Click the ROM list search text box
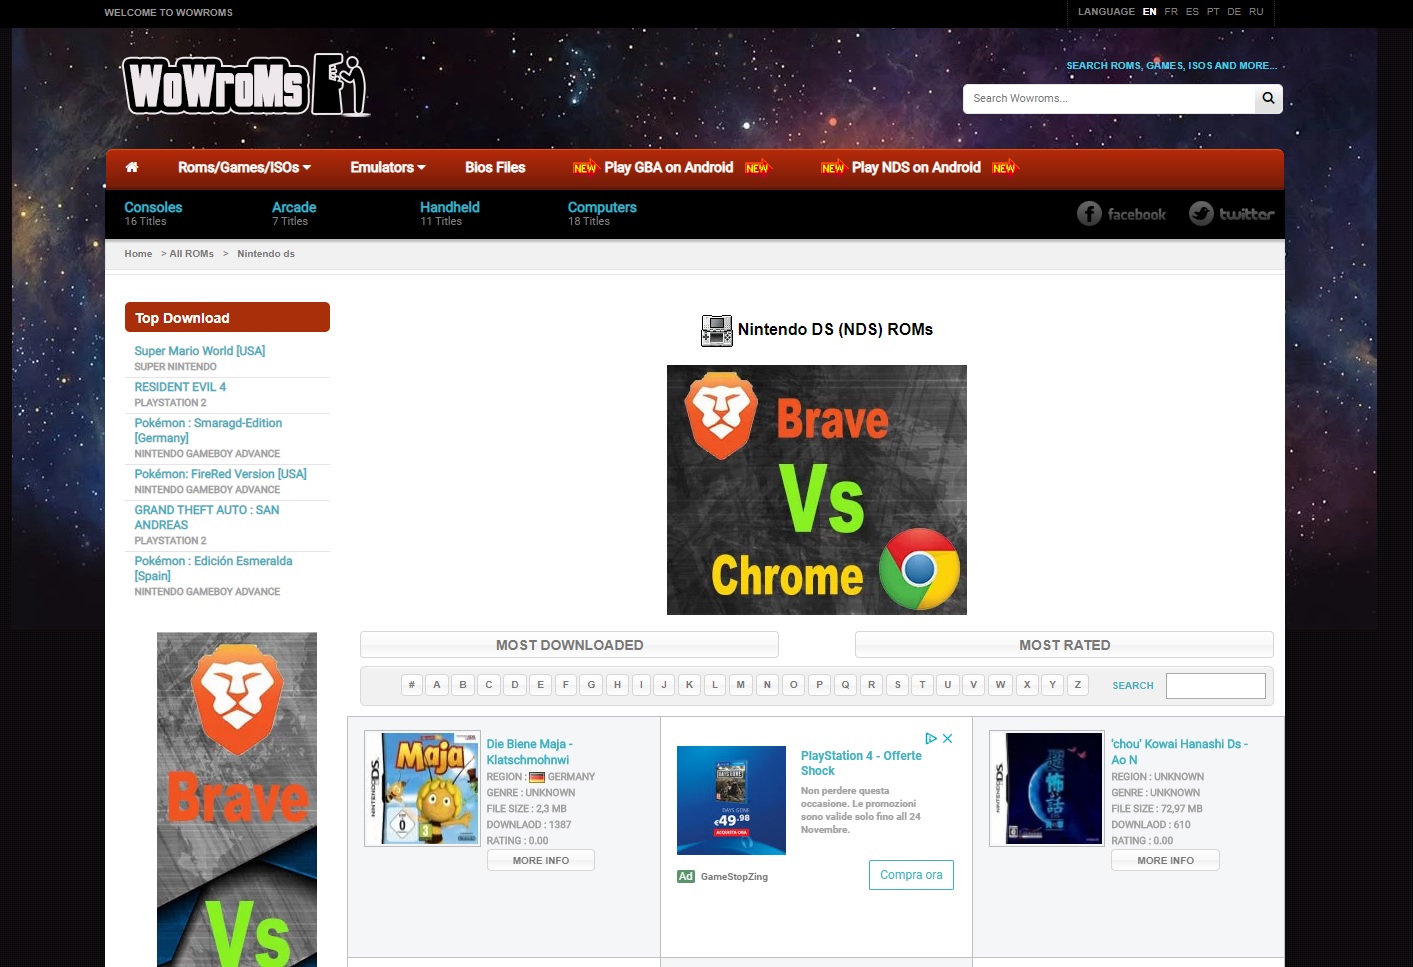 tap(1215, 685)
